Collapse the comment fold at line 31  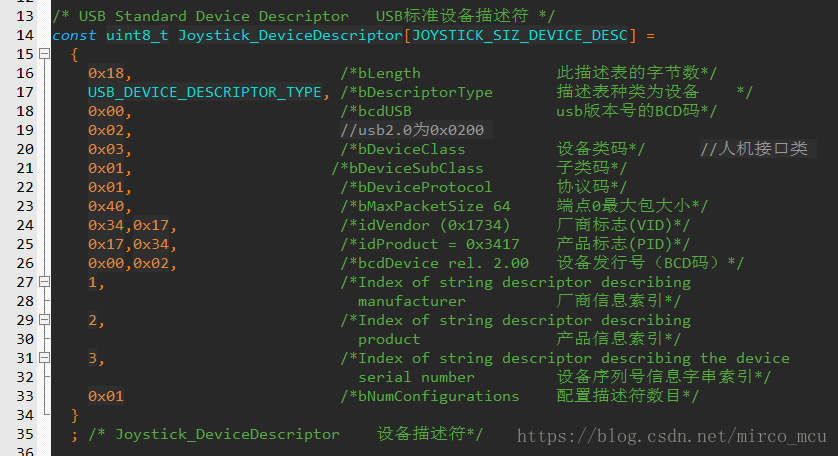[x=44, y=358]
